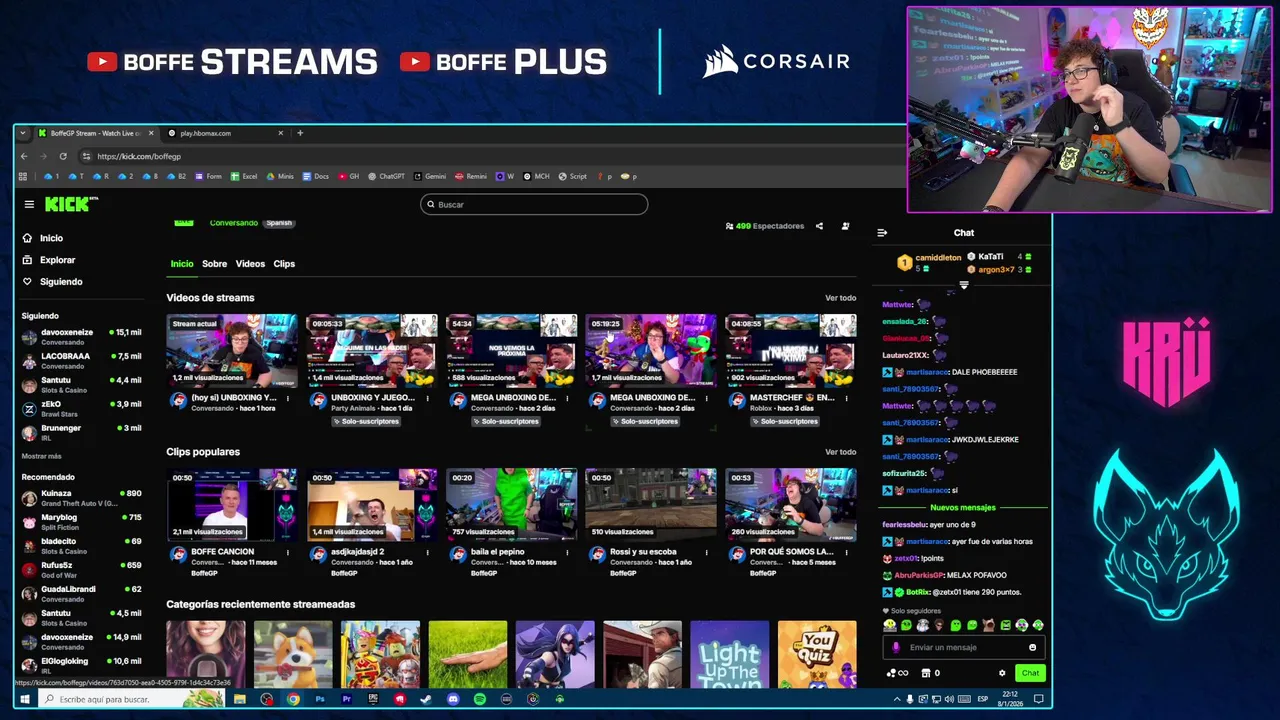Open the baila el pepino clip

(x=511, y=504)
